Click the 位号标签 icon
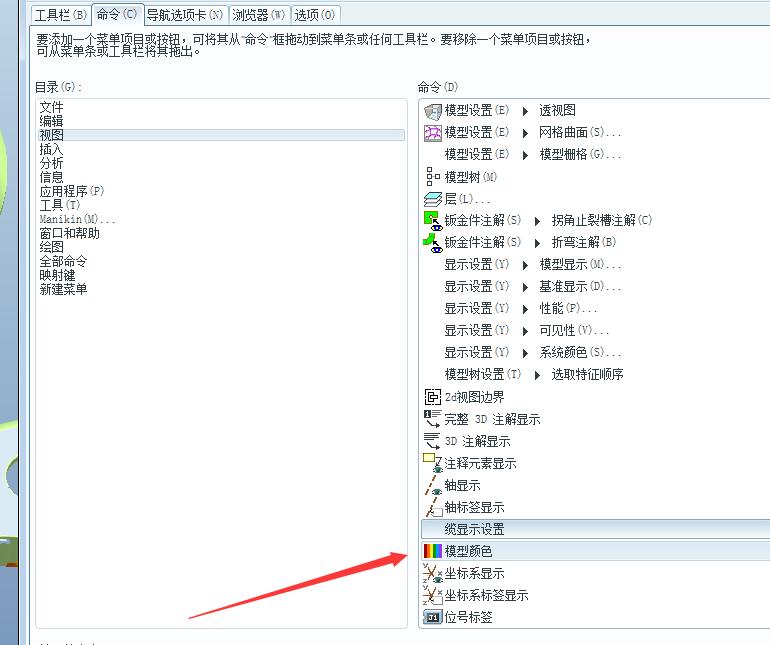 [433, 617]
